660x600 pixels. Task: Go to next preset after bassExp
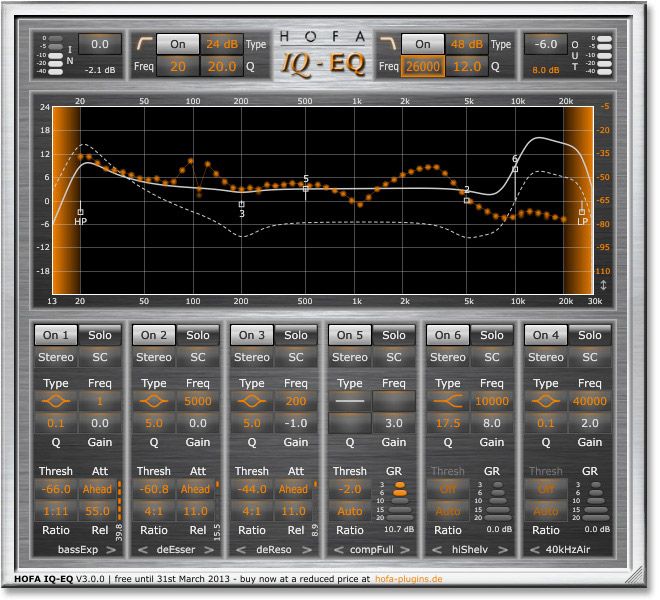pyautogui.click(x=111, y=549)
